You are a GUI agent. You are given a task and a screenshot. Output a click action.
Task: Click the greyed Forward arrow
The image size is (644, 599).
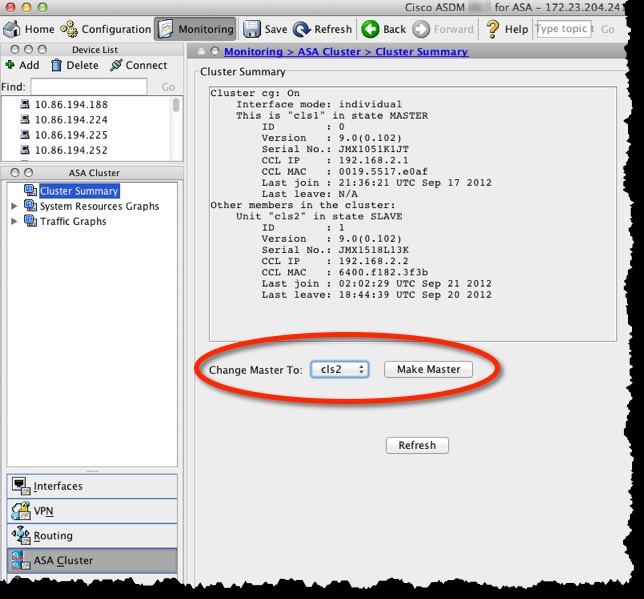click(x=421, y=30)
